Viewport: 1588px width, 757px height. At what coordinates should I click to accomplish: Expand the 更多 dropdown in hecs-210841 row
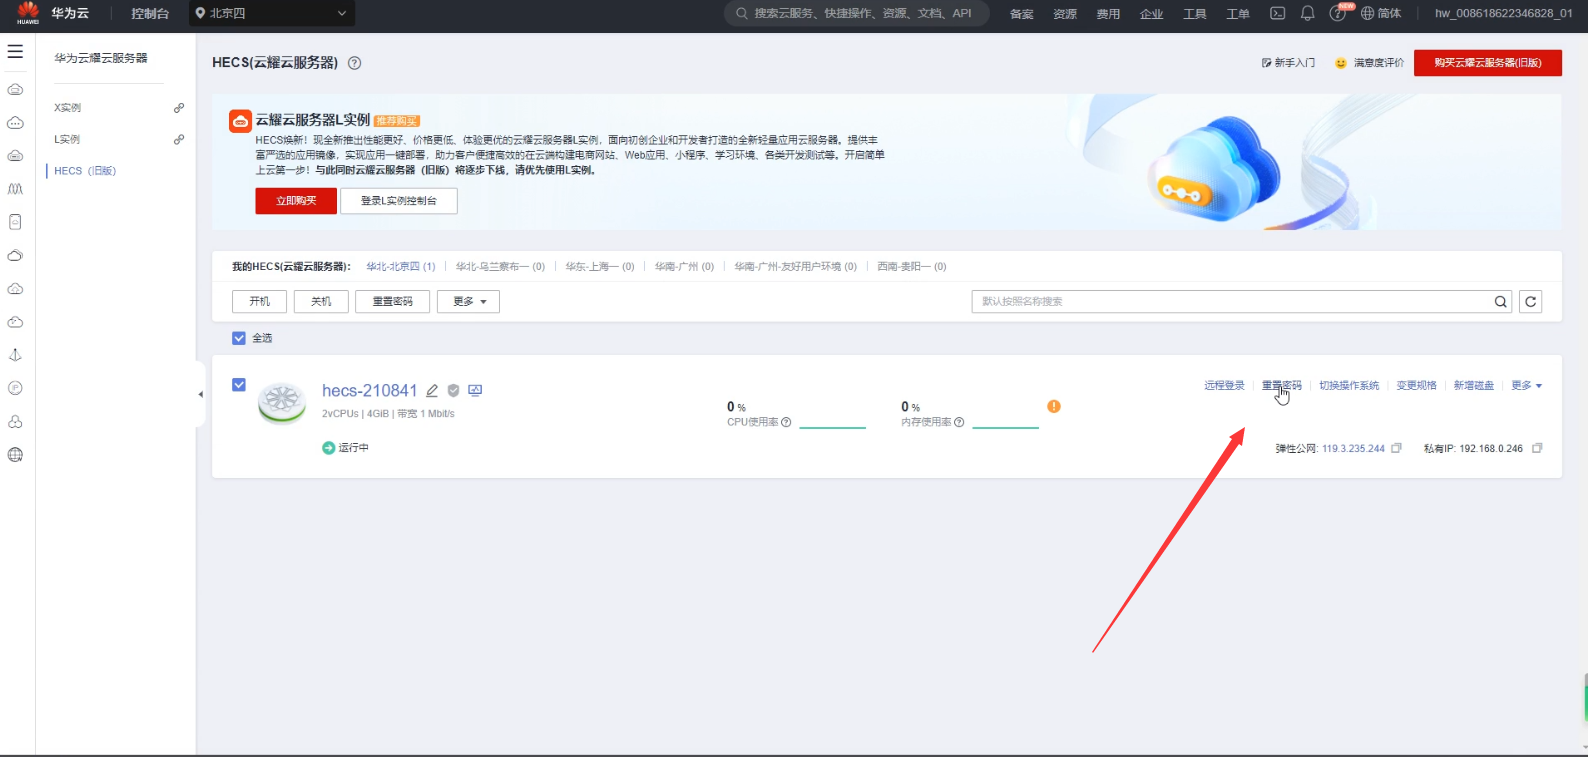coord(1526,386)
